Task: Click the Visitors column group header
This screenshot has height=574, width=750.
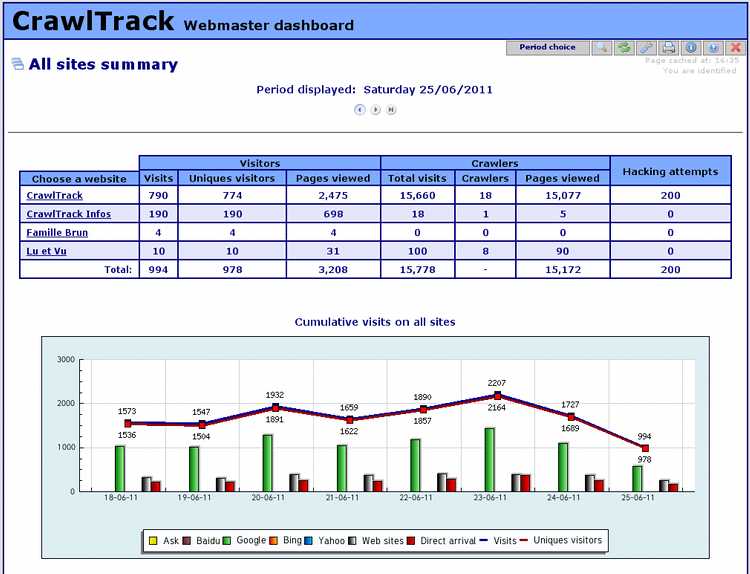Action: pos(260,163)
